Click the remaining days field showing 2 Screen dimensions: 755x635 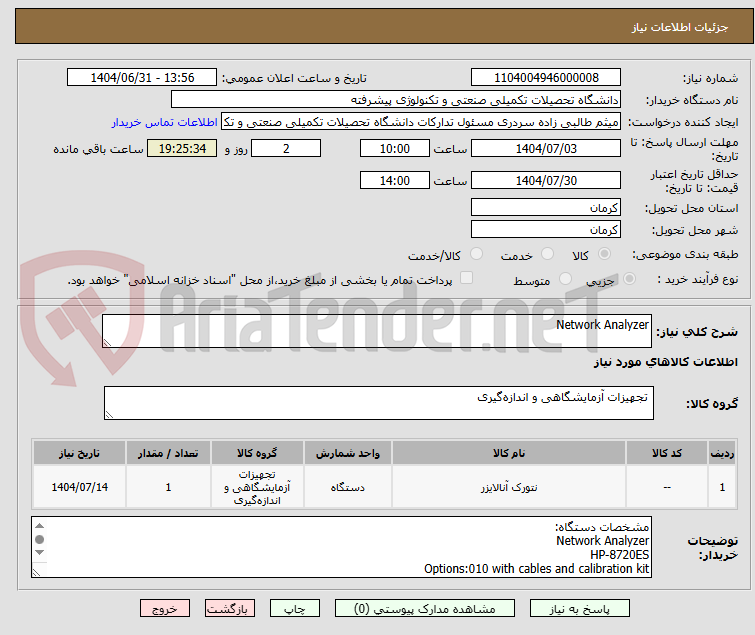coord(286,148)
